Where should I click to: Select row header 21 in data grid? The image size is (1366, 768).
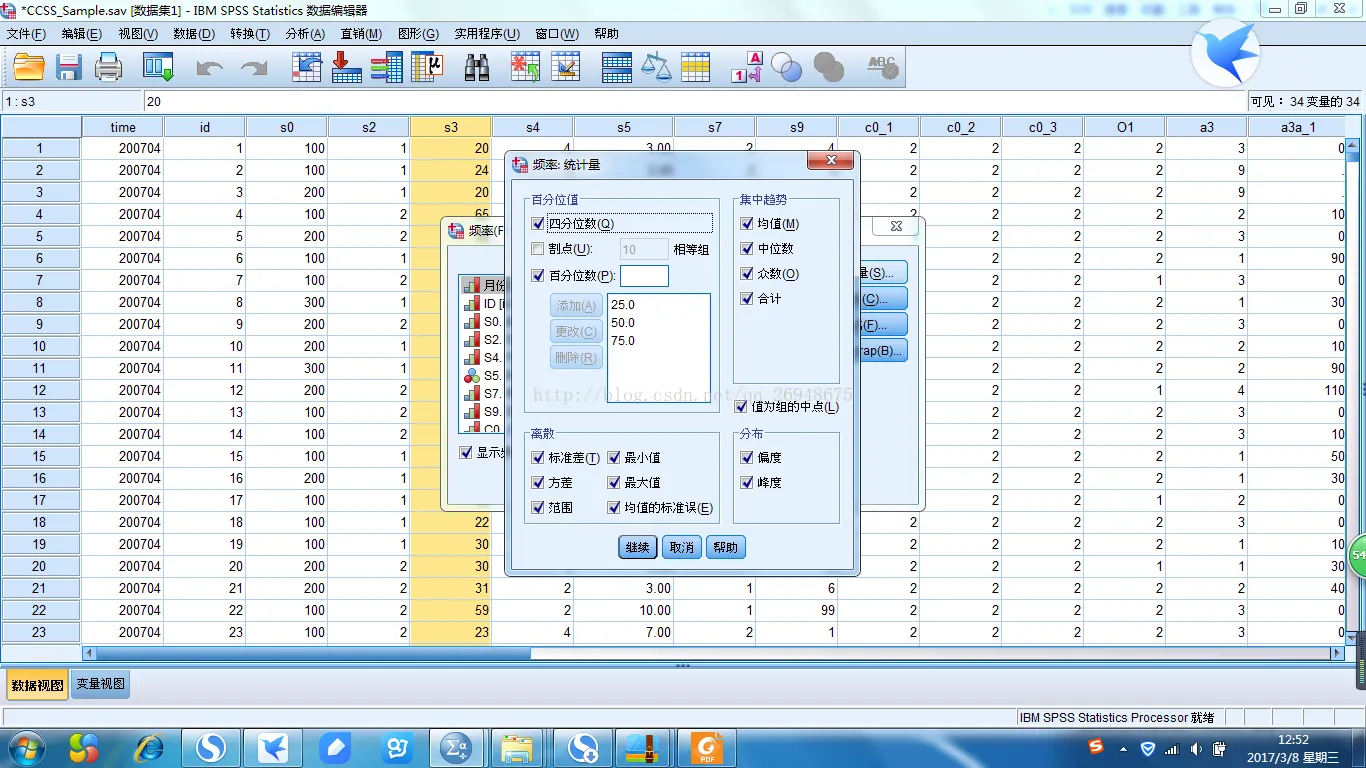coord(40,588)
